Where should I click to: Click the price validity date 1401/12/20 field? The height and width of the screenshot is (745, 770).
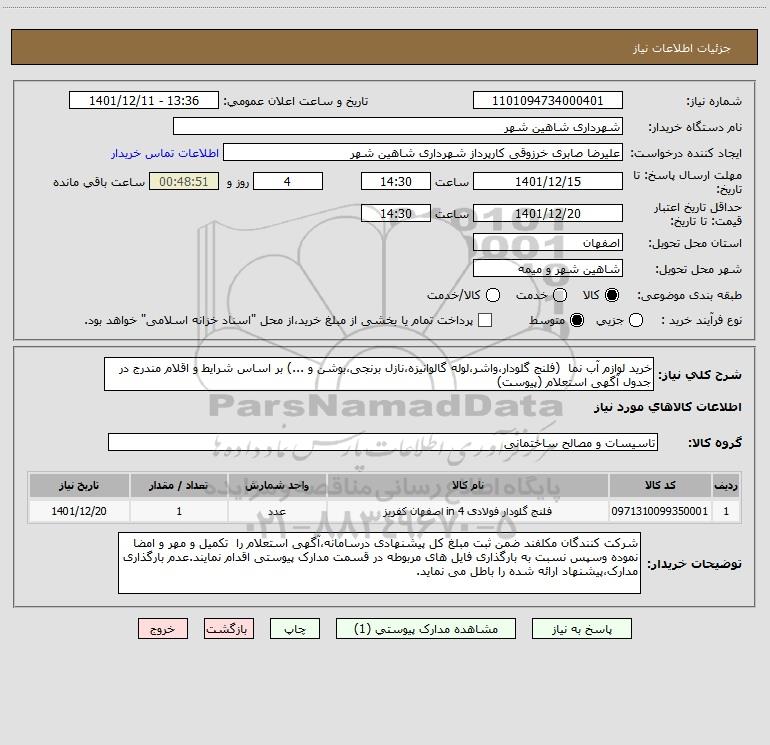click(x=548, y=213)
